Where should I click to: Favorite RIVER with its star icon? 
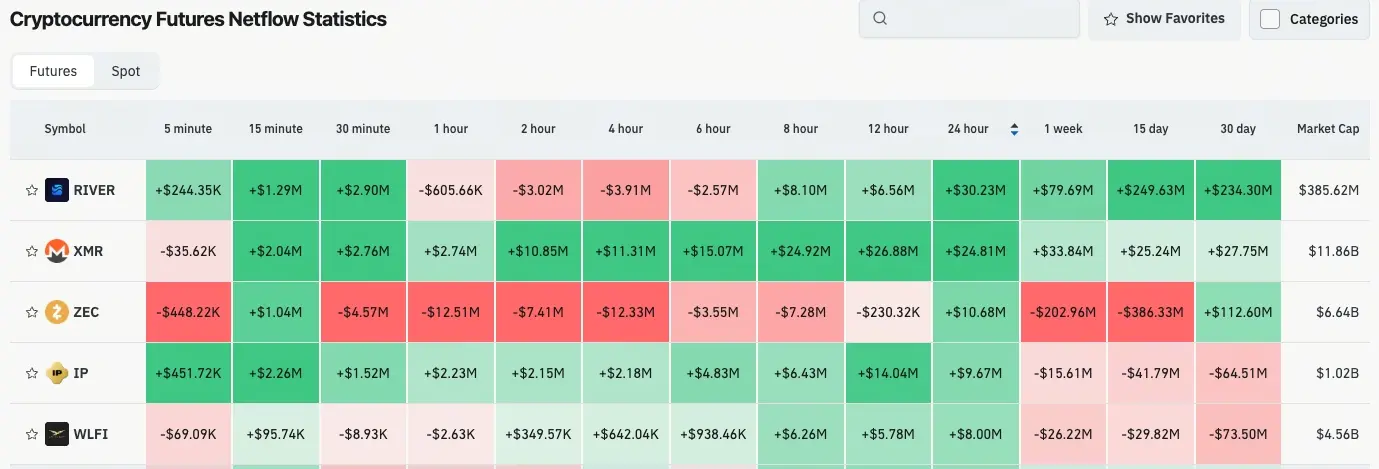coord(32,190)
